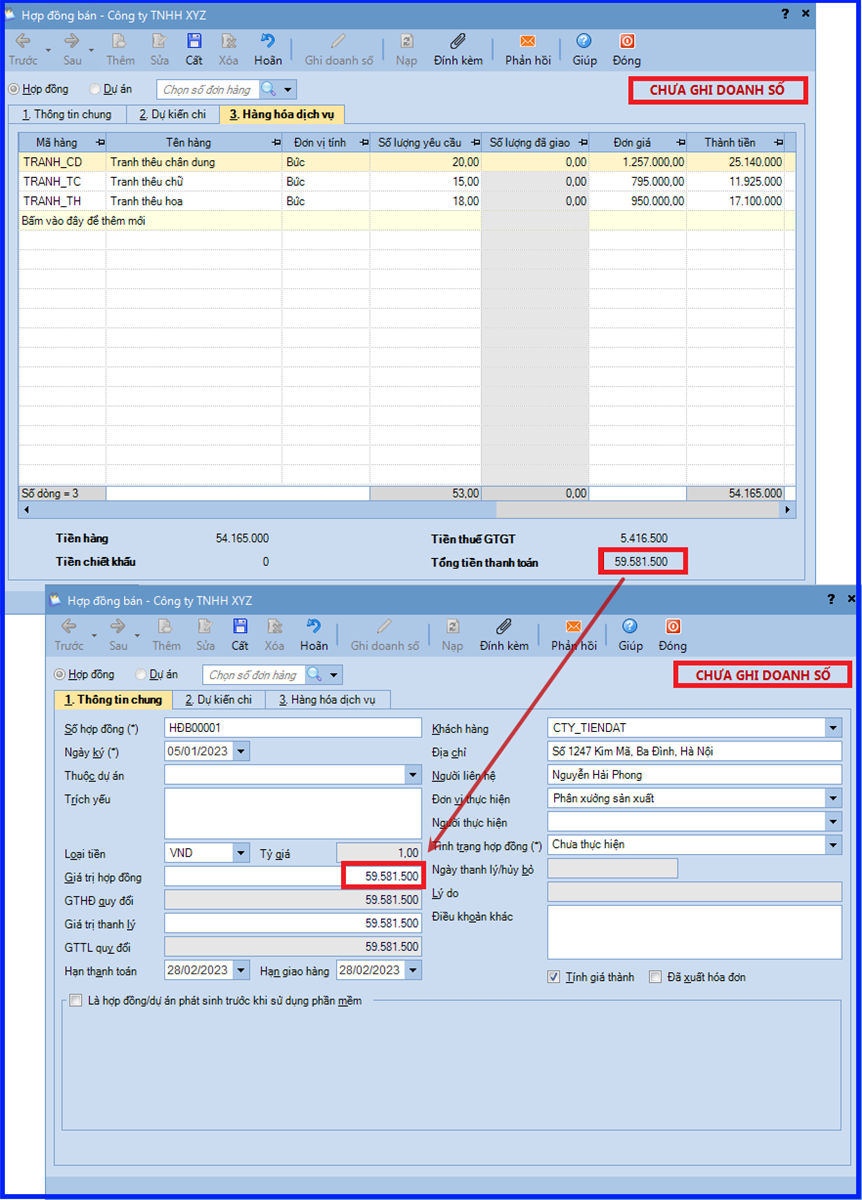Select Hợp đồng radio in bottom window
862x1200 pixels.
pos(59,675)
